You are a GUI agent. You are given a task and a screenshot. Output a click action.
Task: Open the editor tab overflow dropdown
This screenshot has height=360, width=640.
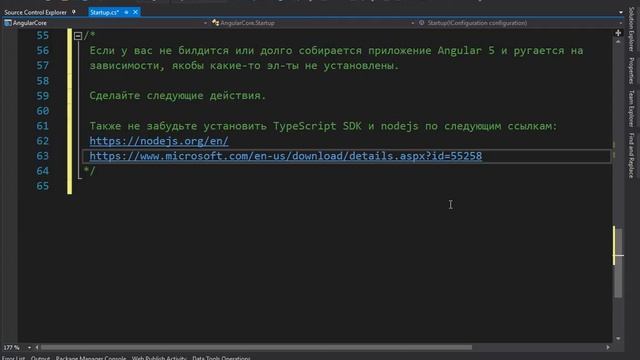pyautogui.click(x=621, y=12)
